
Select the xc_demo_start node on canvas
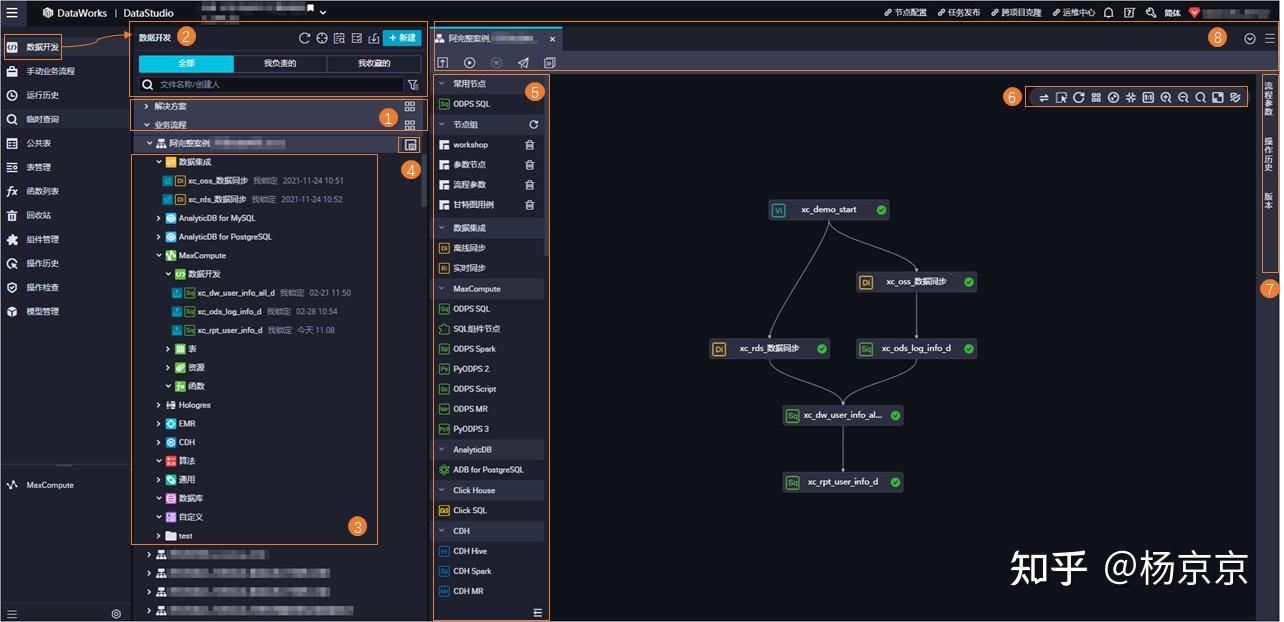[x=829, y=210]
